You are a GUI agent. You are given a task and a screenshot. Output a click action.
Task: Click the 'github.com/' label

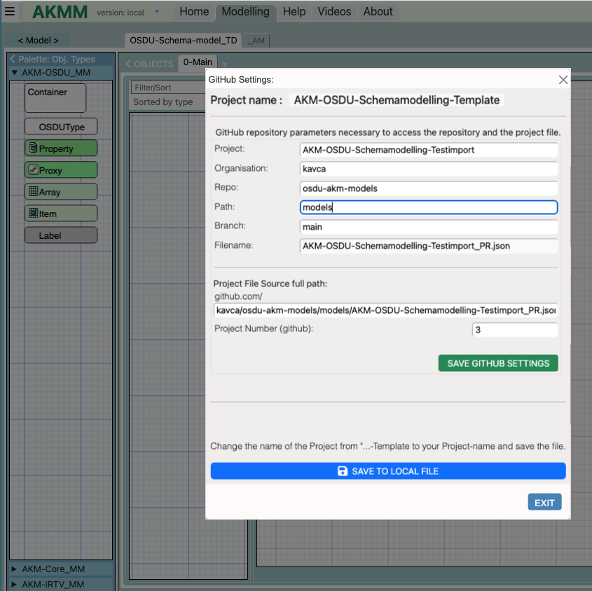pos(238,296)
